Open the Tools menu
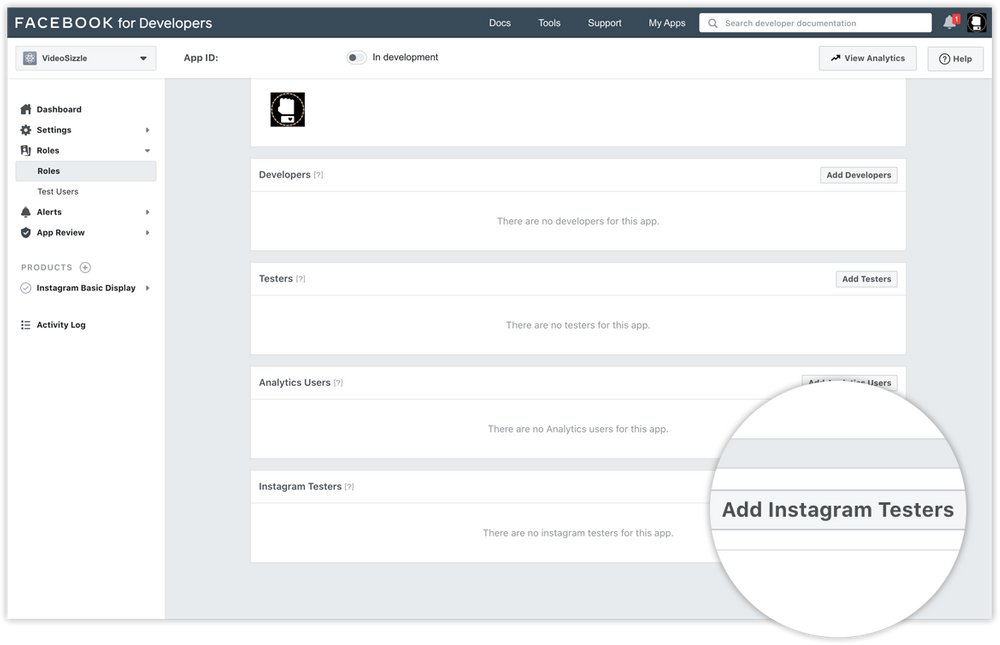The height and width of the screenshot is (645, 1000). pos(549,23)
